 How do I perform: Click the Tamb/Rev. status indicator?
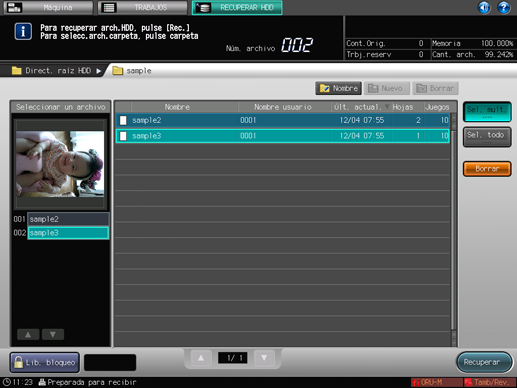pos(490,382)
